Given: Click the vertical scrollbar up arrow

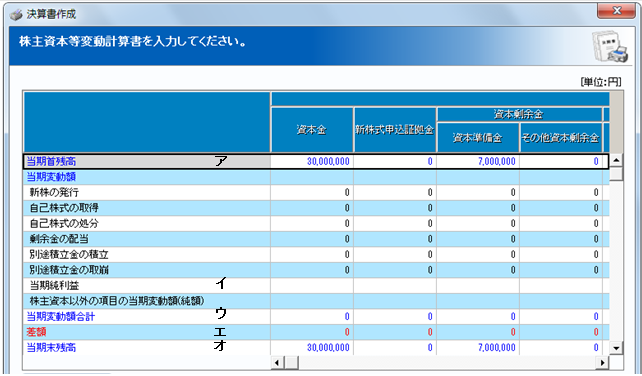Looking at the screenshot, I should click(x=616, y=160).
